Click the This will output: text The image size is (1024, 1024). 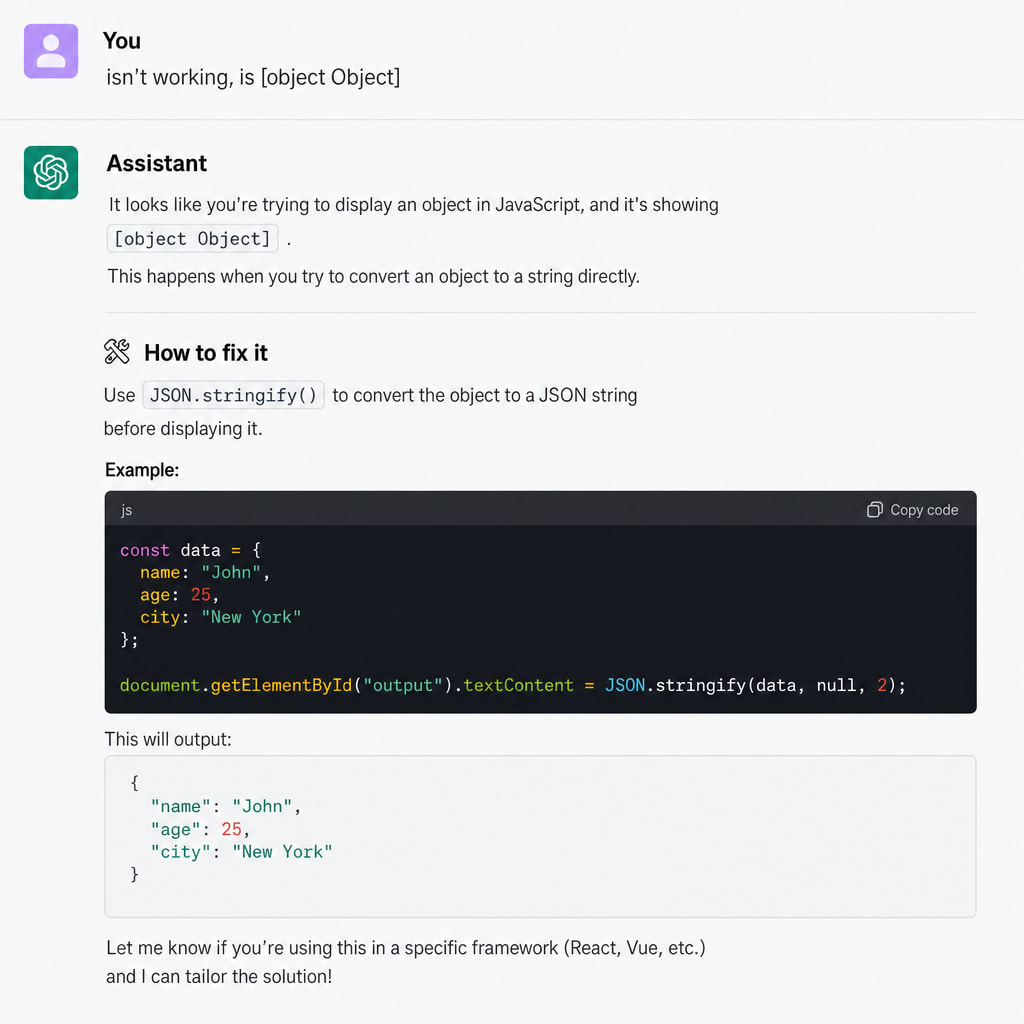point(168,739)
